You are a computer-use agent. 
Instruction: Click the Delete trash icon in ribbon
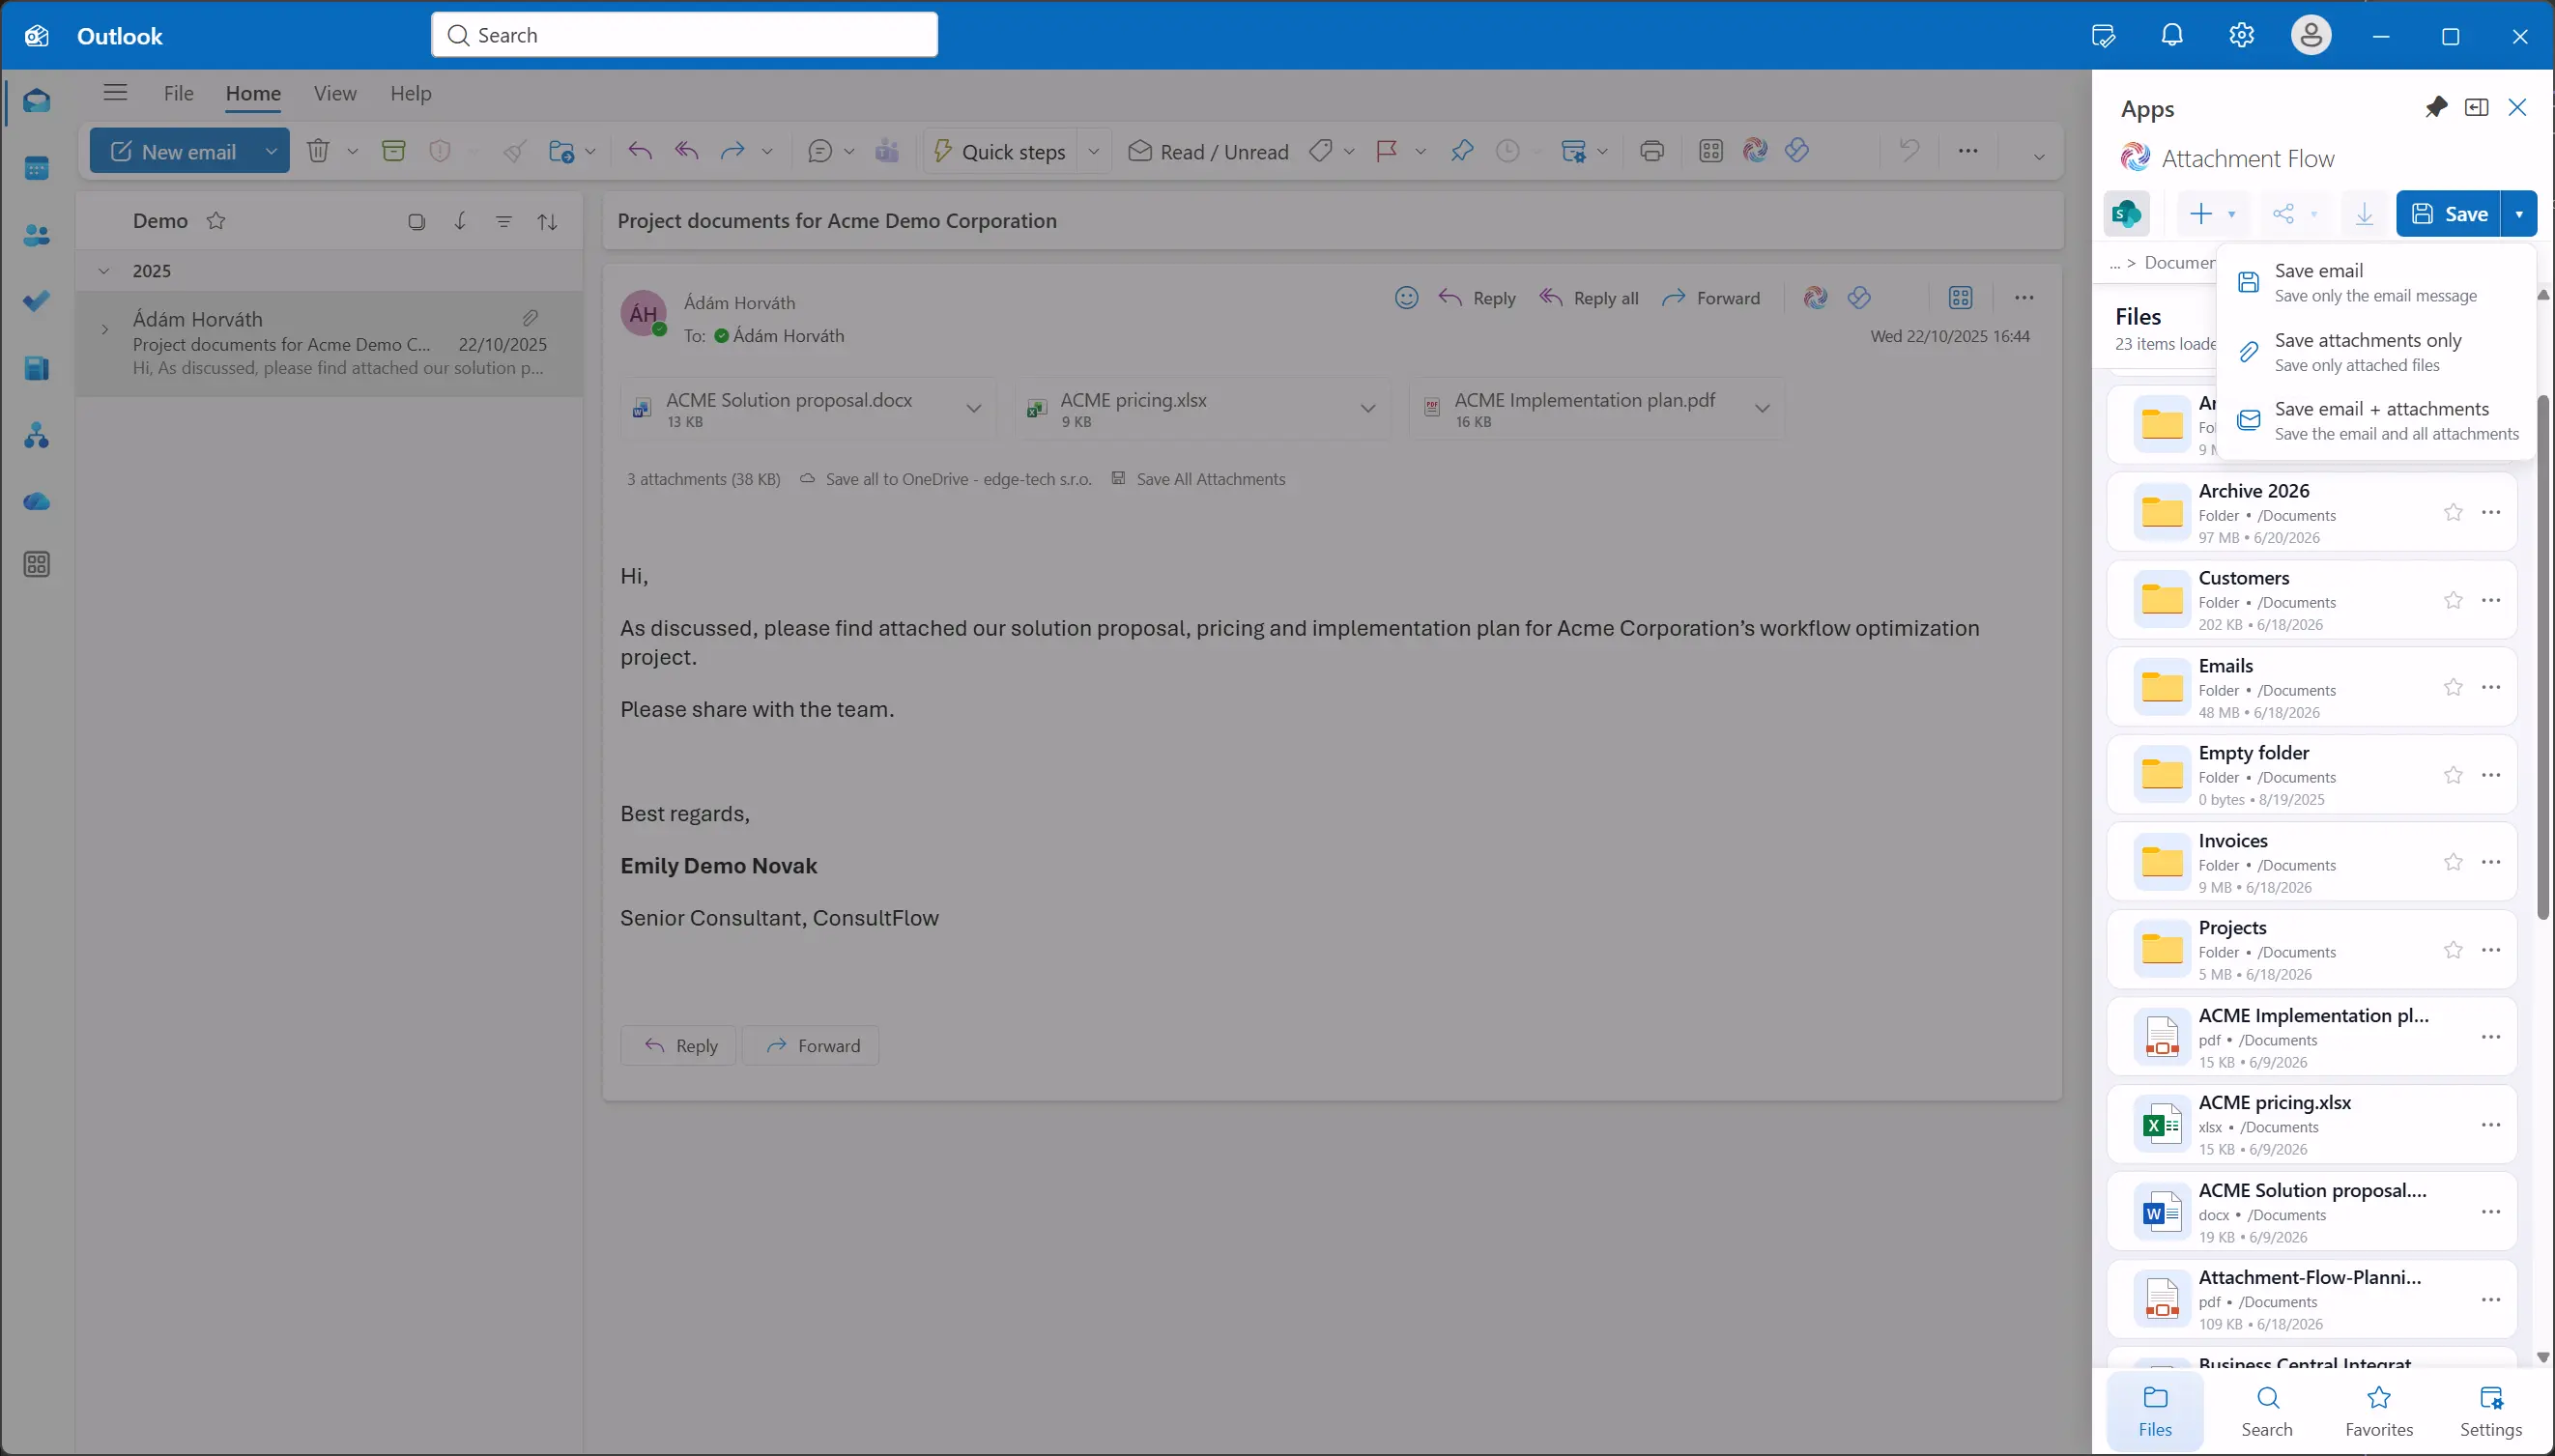click(318, 151)
